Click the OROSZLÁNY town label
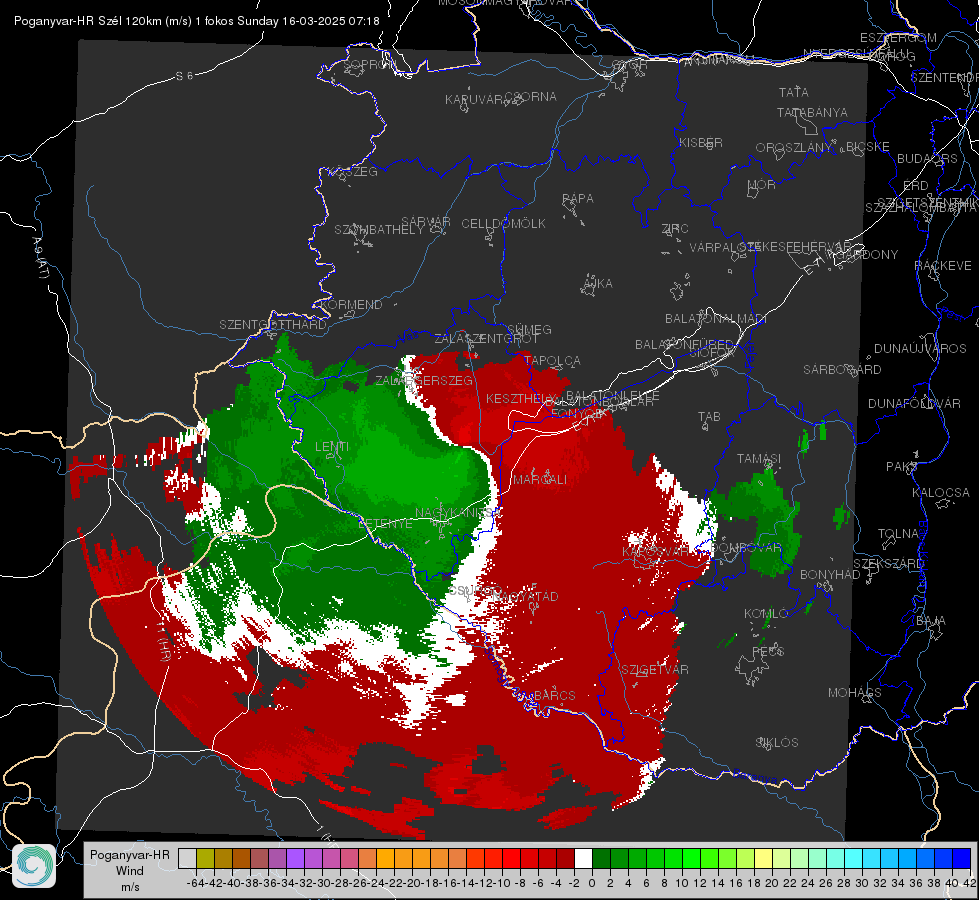Screen dimensions: 979x900 click(794, 148)
